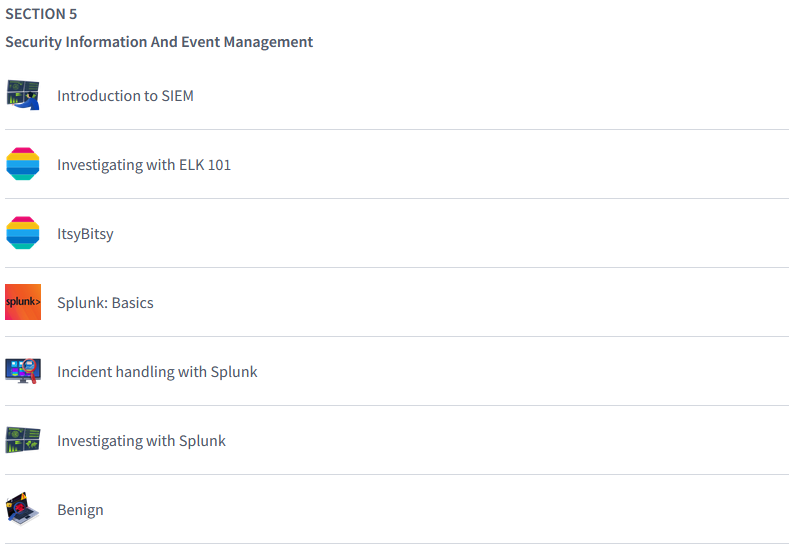Click the Investigating with Splunk dashboard icon
The width and height of the screenshot is (803, 560).
coord(23,440)
